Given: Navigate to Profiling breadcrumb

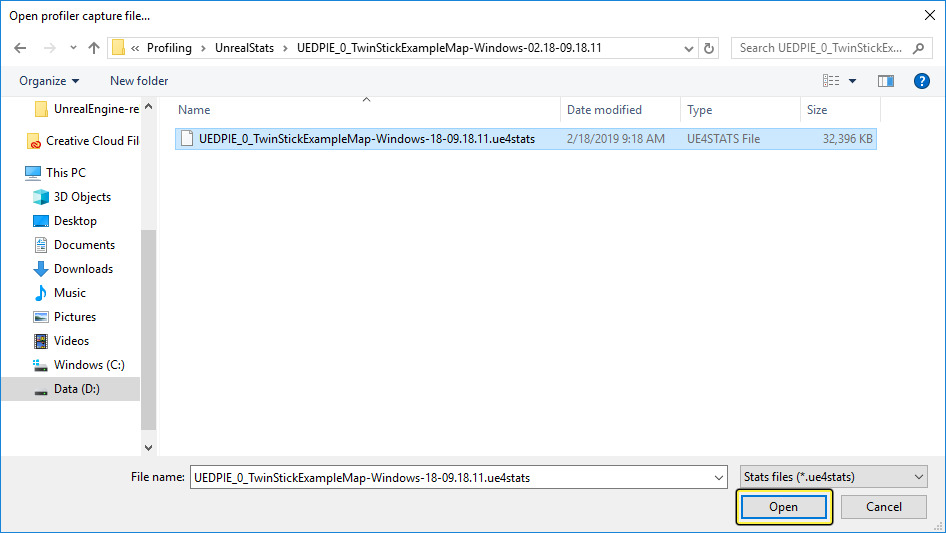Looking at the screenshot, I should tap(169, 48).
